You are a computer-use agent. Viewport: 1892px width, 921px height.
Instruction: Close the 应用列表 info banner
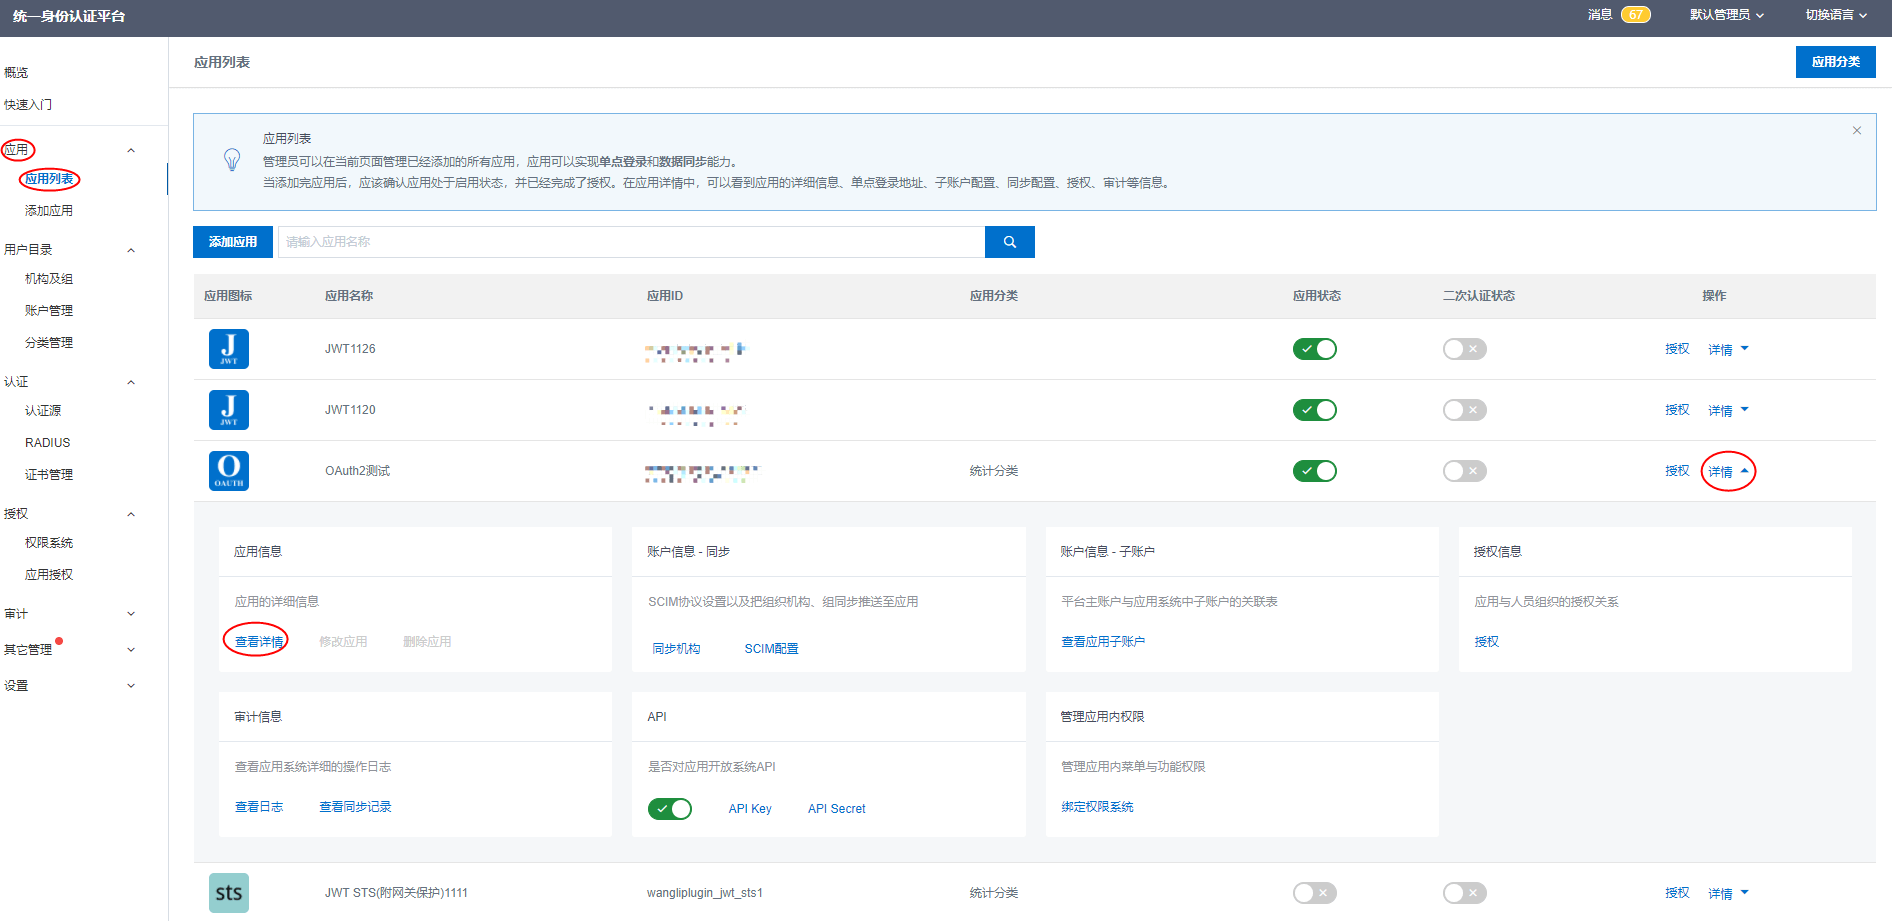[x=1857, y=131]
